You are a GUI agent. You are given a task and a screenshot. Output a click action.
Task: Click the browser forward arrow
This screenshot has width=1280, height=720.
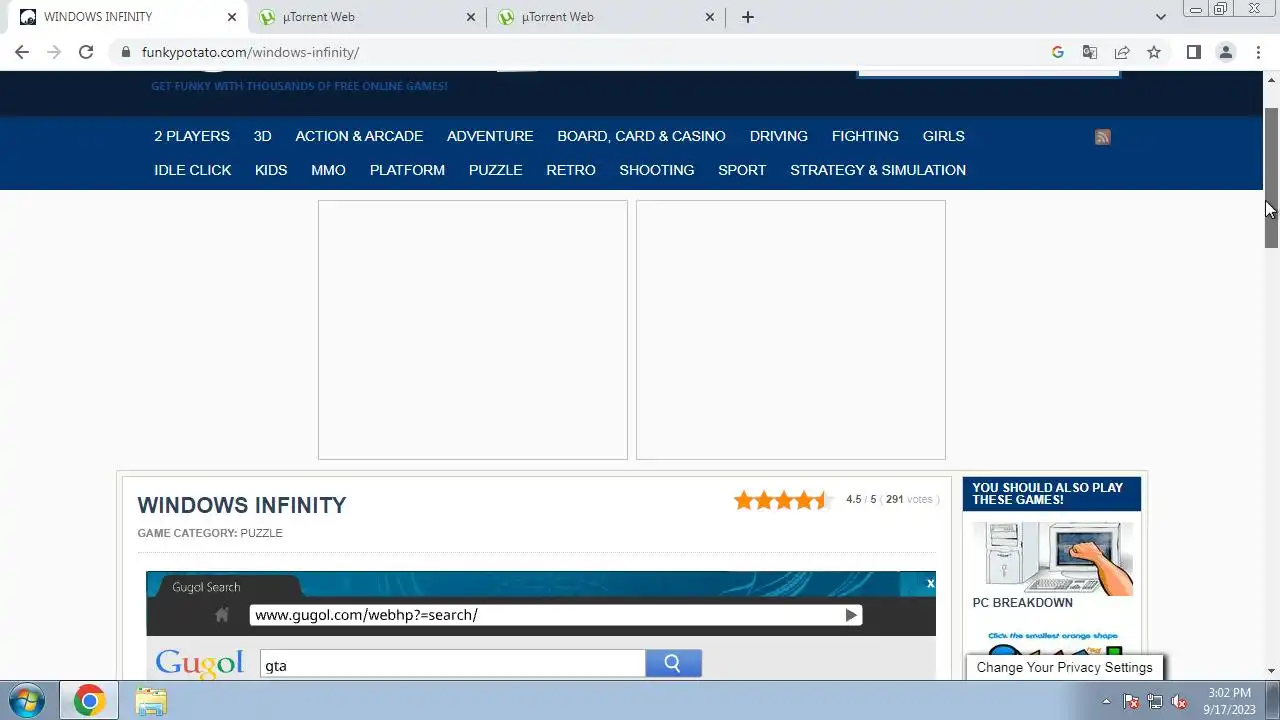pyautogui.click(x=54, y=52)
